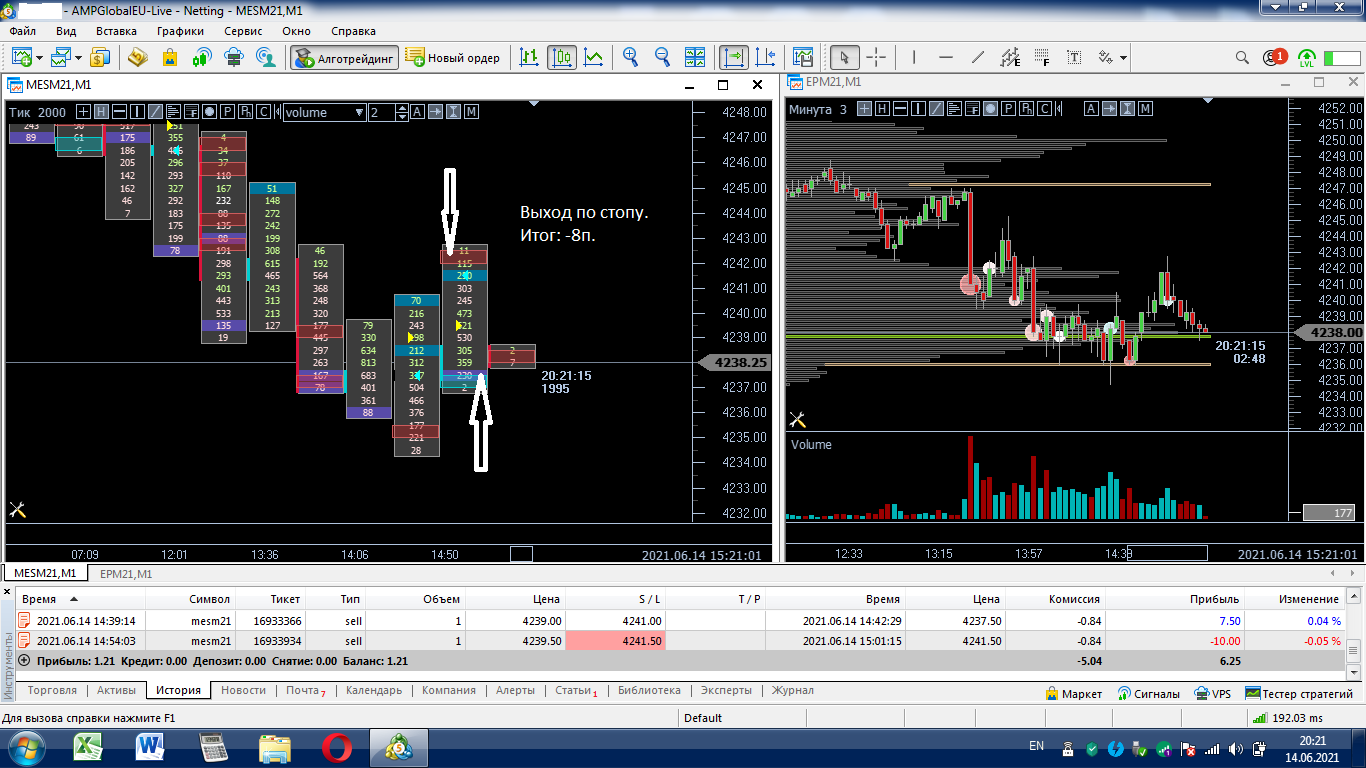Open the Графики menu
The height and width of the screenshot is (768, 1366).
coord(180,31)
